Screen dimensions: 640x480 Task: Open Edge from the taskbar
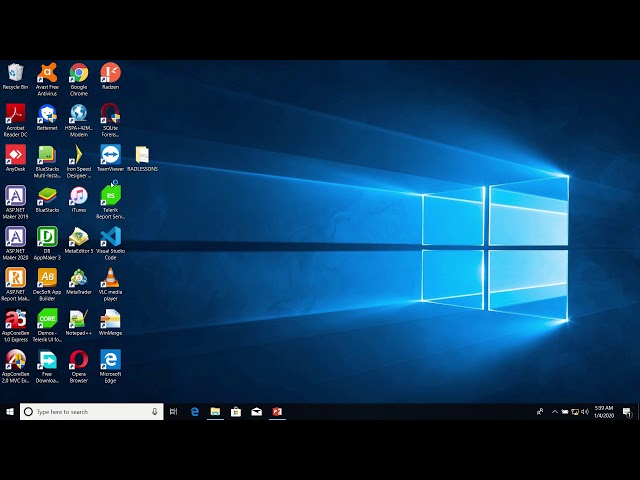pos(195,411)
